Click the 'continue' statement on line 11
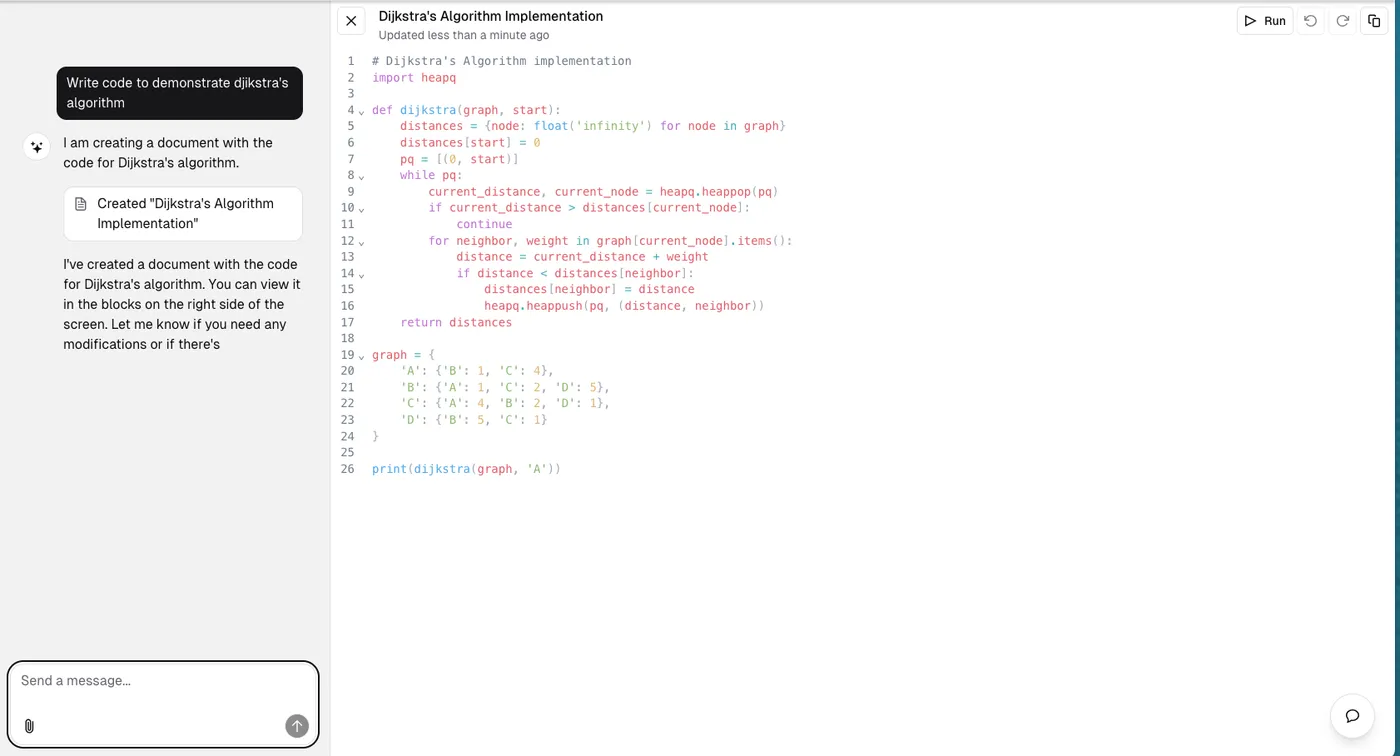 (x=484, y=224)
